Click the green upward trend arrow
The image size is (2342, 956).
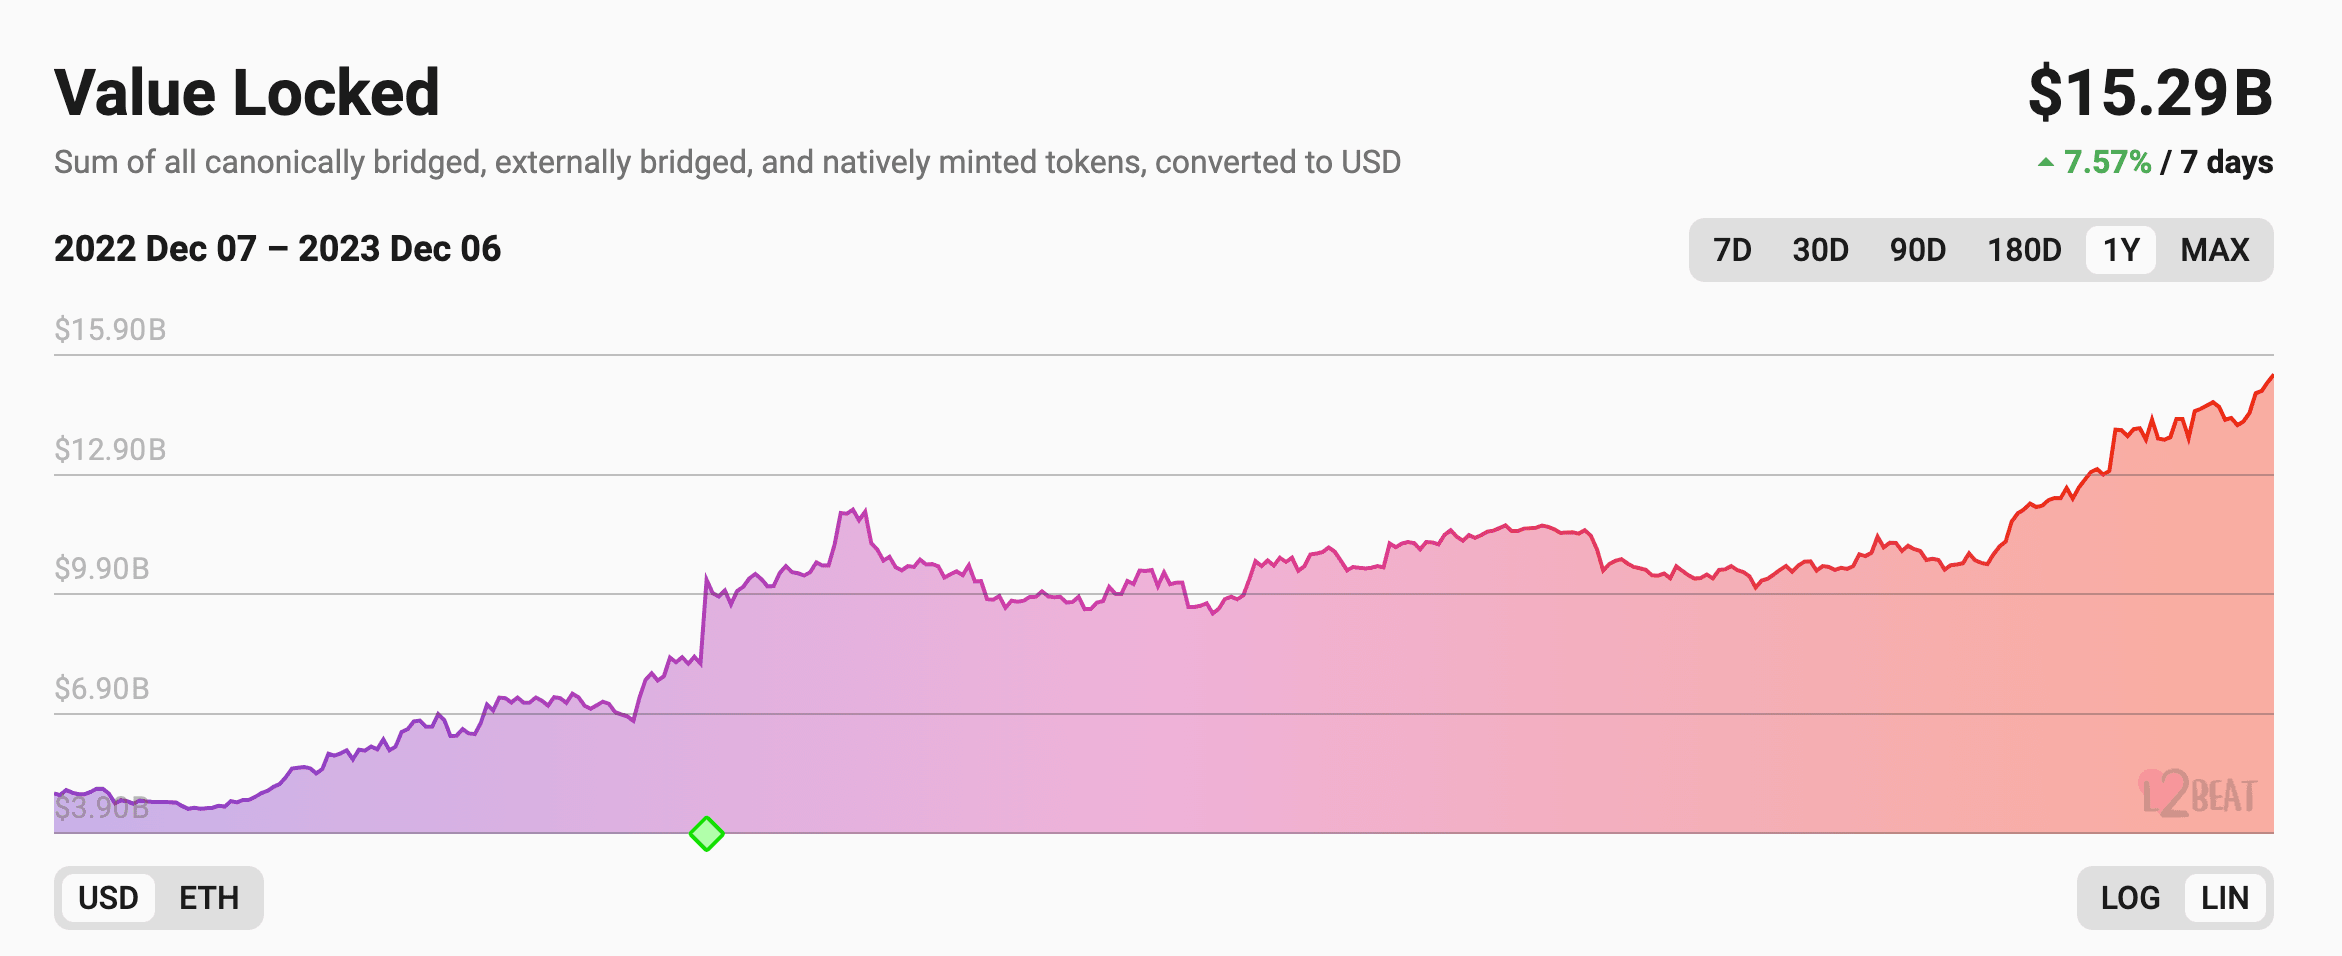(2046, 162)
